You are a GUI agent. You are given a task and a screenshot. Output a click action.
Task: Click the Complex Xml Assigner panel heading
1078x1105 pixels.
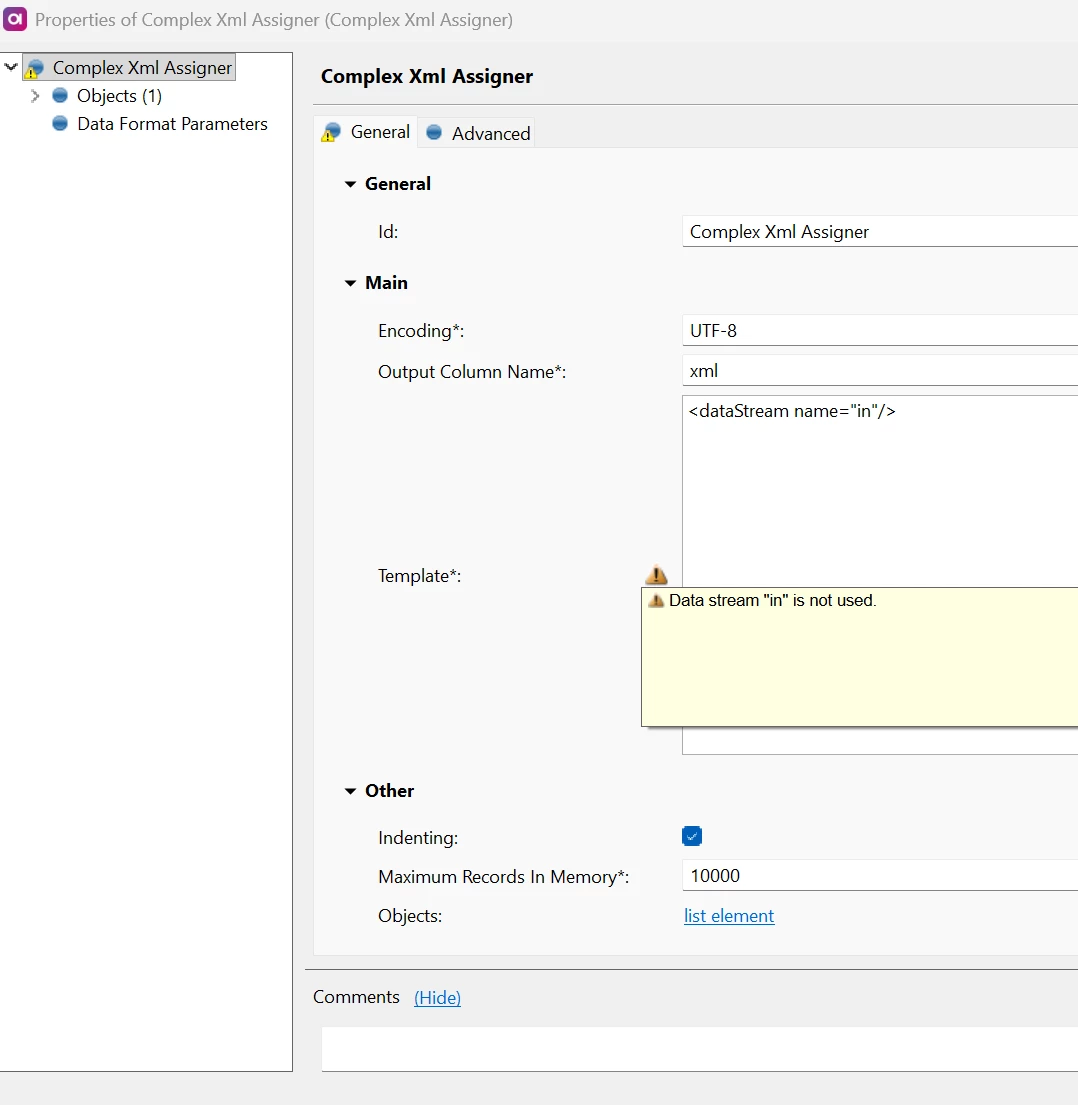click(x=427, y=76)
